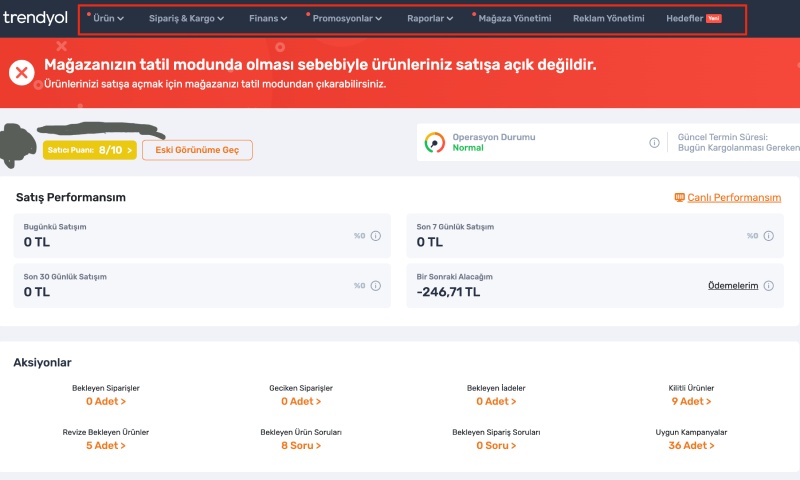800x480 pixels.
Task: Open the Finans dropdown
Action: tap(268, 18)
